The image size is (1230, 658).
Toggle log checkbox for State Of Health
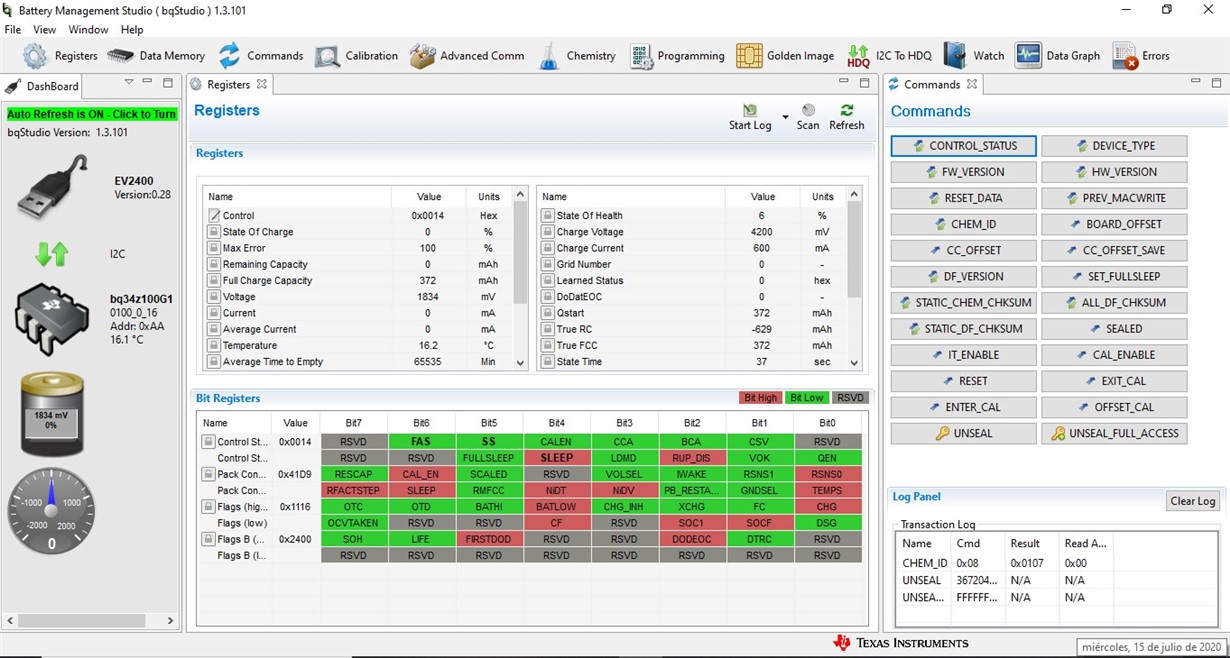[547, 215]
